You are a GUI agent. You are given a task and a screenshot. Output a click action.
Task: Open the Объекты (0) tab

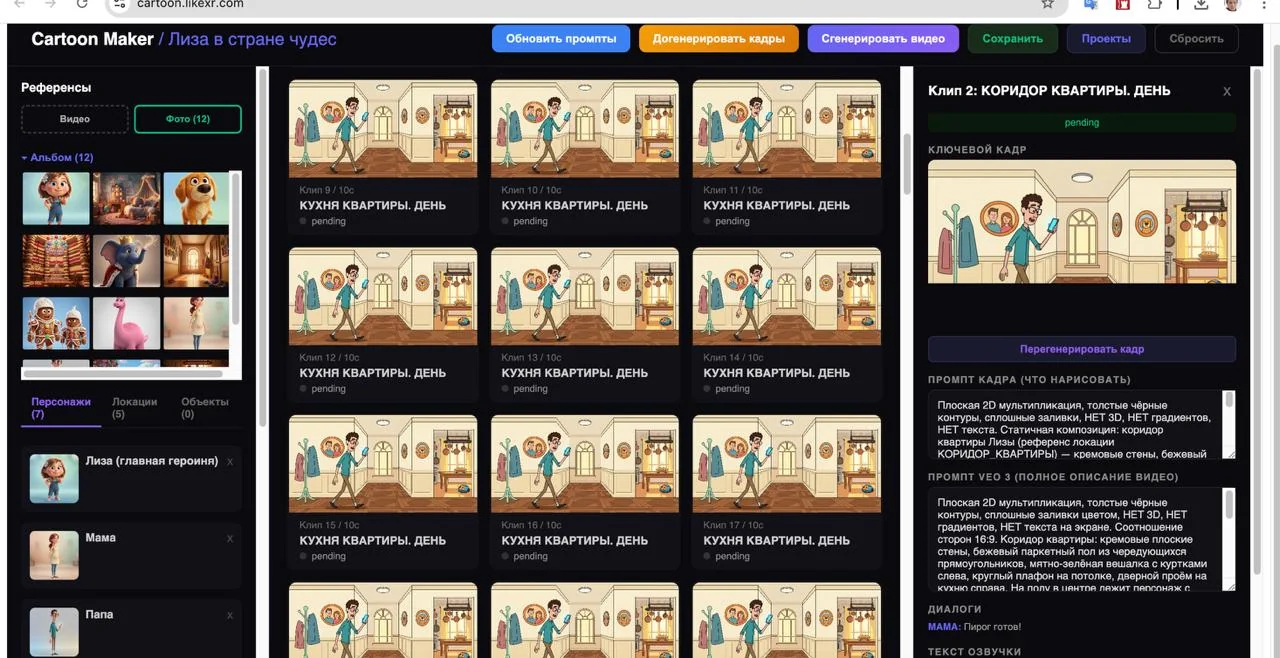point(204,407)
